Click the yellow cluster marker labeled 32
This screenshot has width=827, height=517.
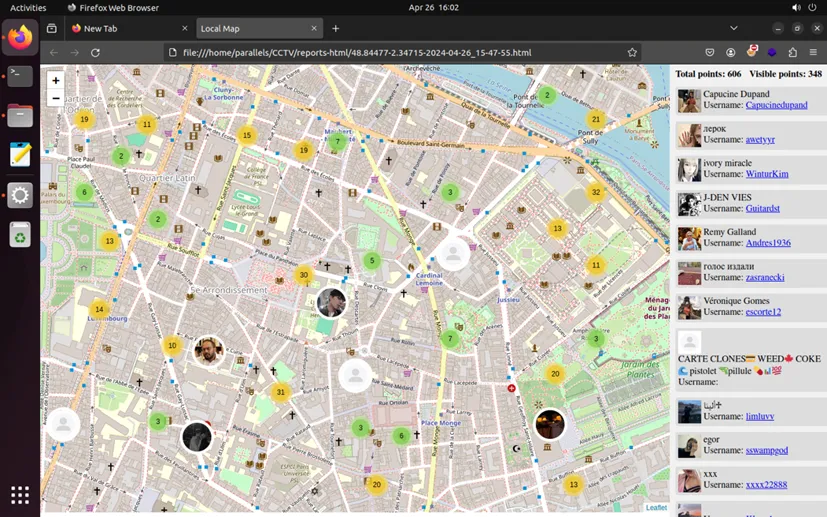[596, 192]
